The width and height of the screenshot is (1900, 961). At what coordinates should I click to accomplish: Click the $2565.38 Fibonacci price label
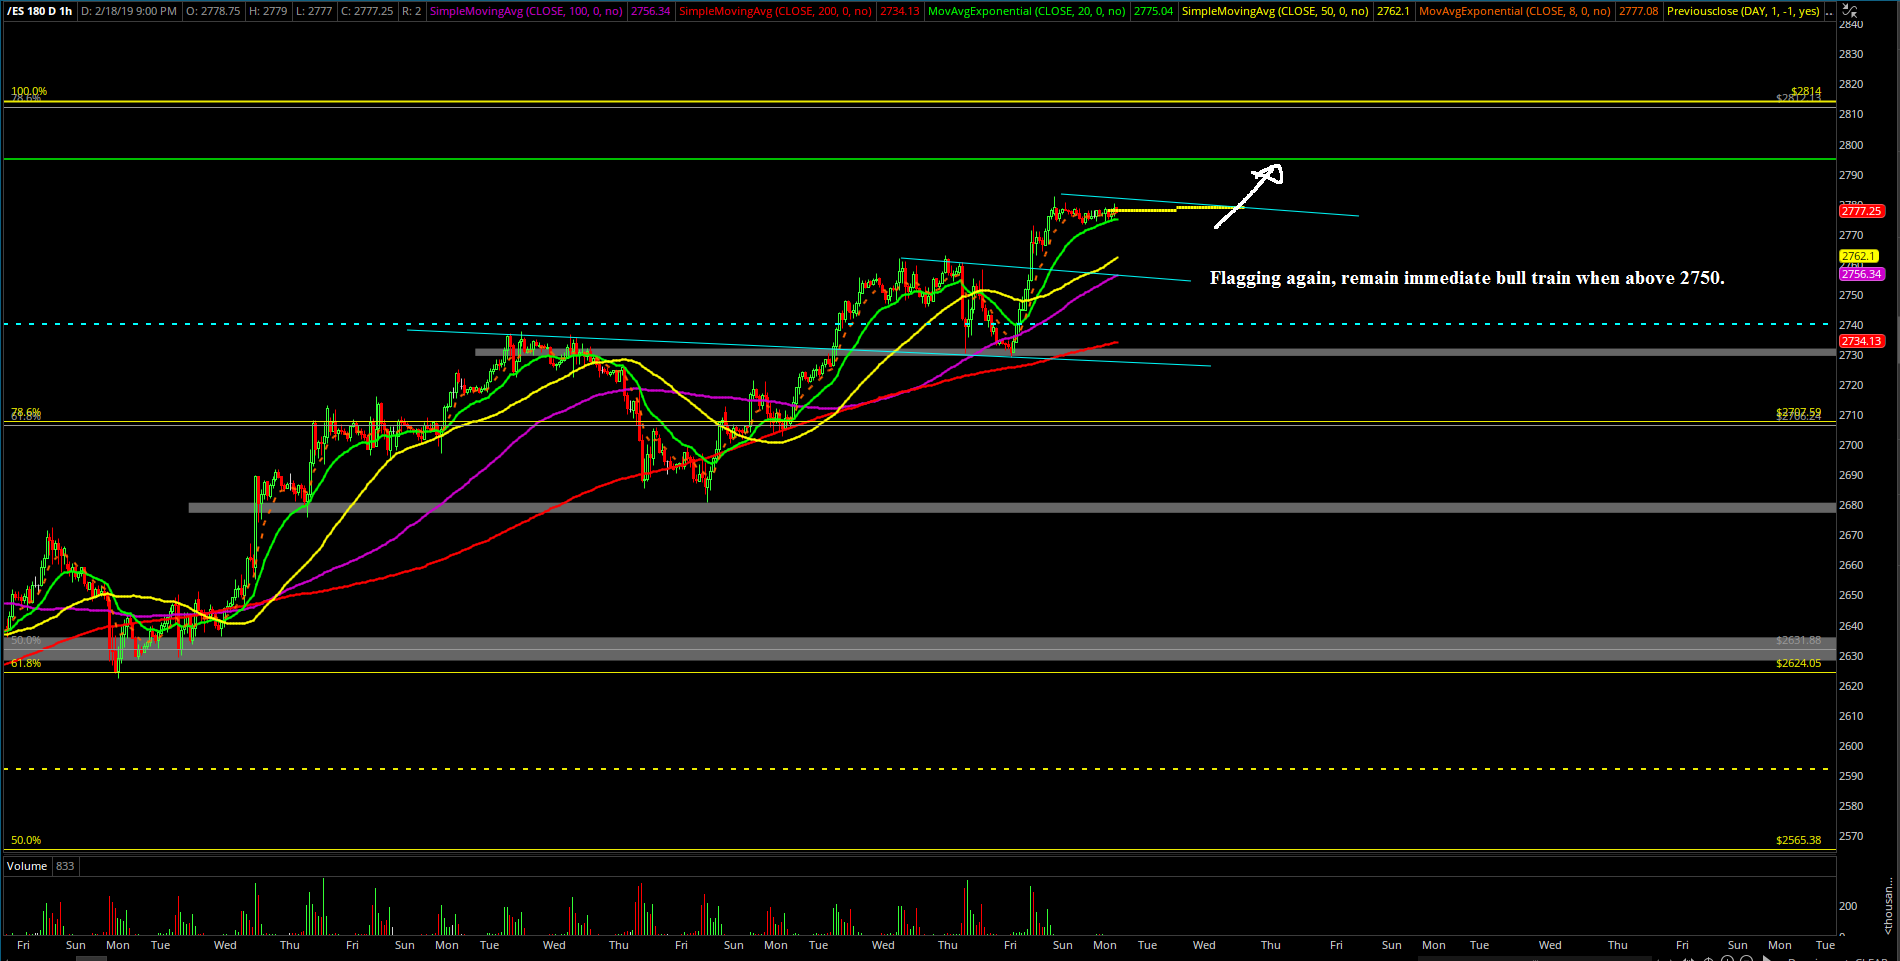[x=1798, y=840]
